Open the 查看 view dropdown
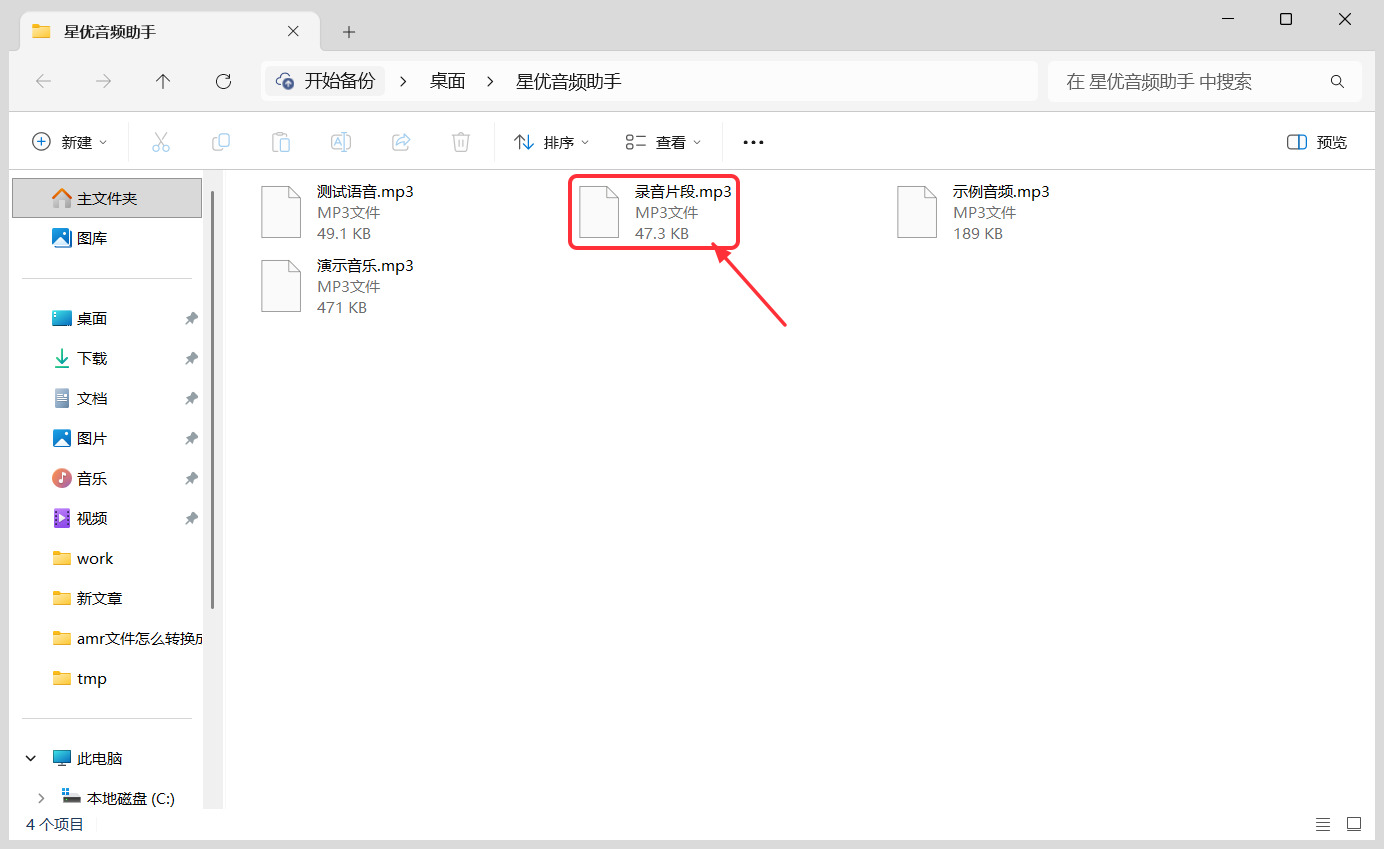Image resolution: width=1384 pixels, height=849 pixels. point(664,142)
